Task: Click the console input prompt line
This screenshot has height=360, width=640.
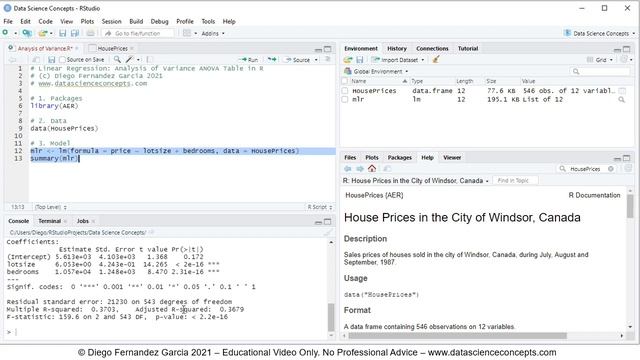Action: (x=167, y=332)
